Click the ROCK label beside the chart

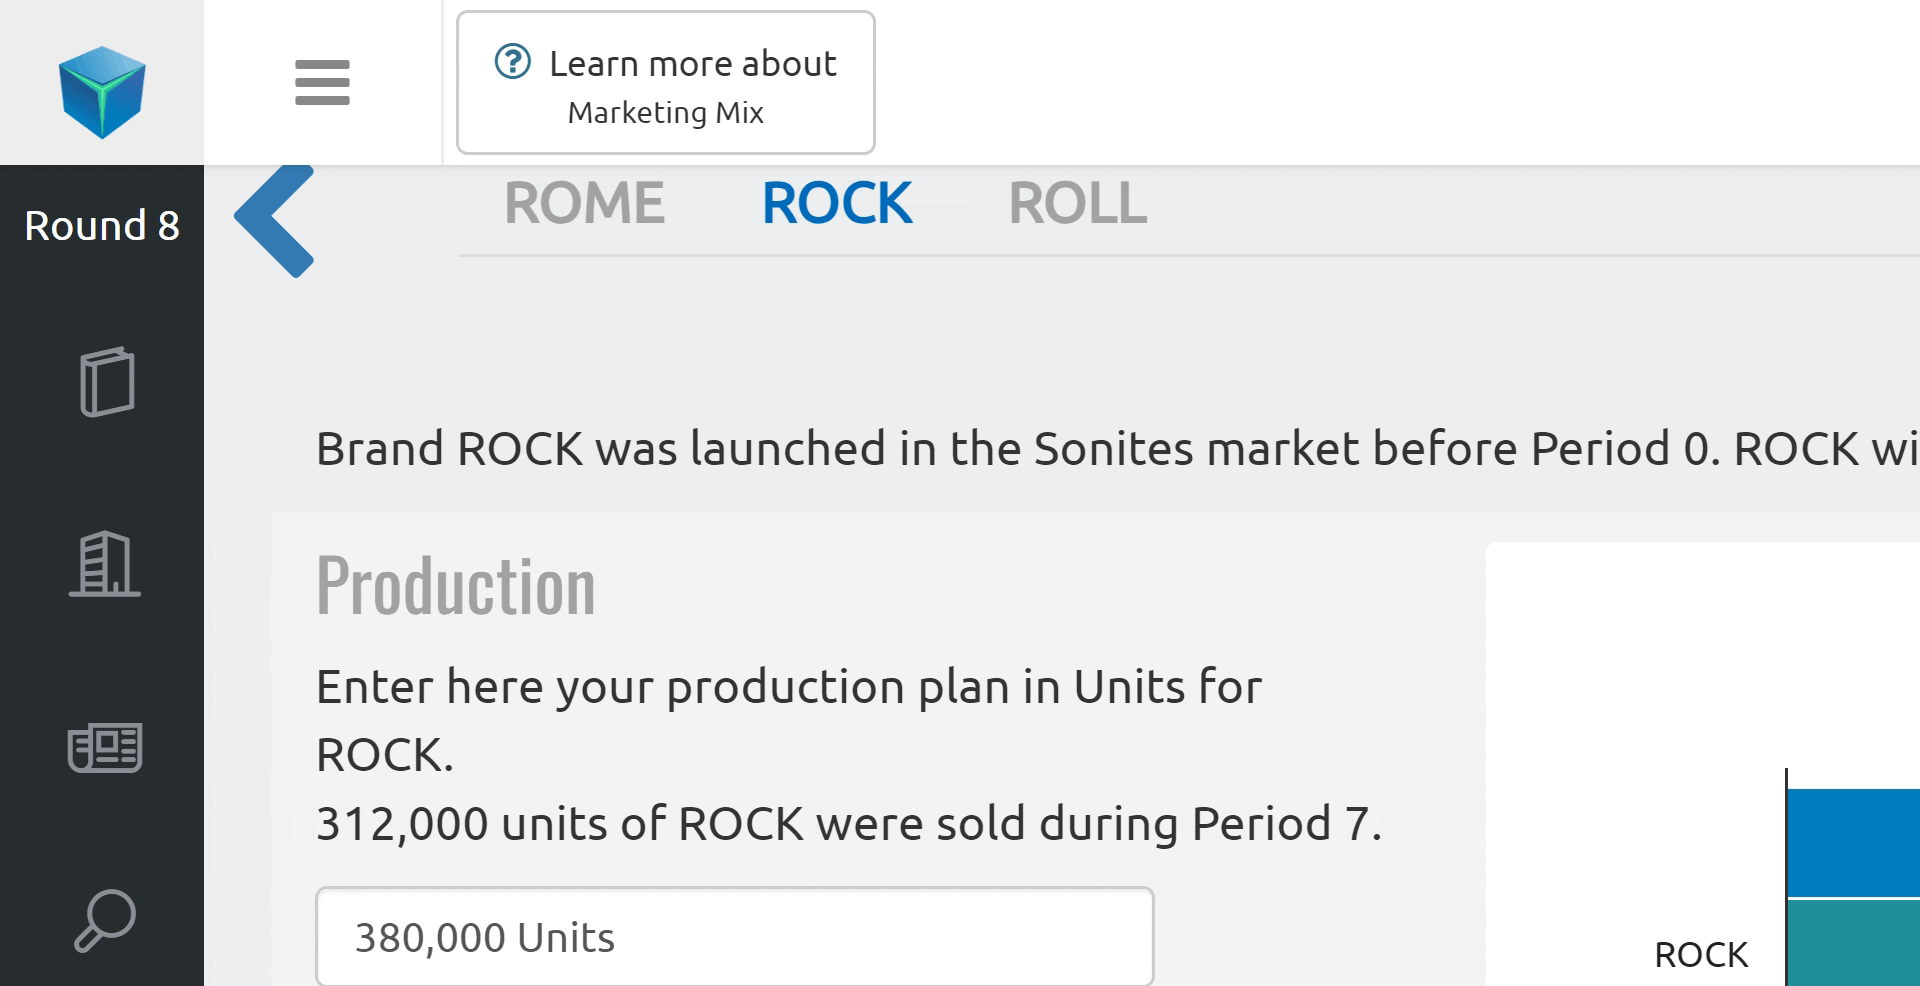click(1701, 955)
